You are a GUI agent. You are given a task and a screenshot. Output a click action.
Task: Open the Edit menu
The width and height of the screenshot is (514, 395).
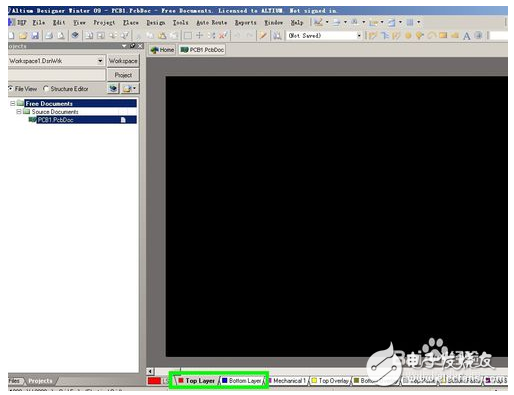(x=59, y=23)
